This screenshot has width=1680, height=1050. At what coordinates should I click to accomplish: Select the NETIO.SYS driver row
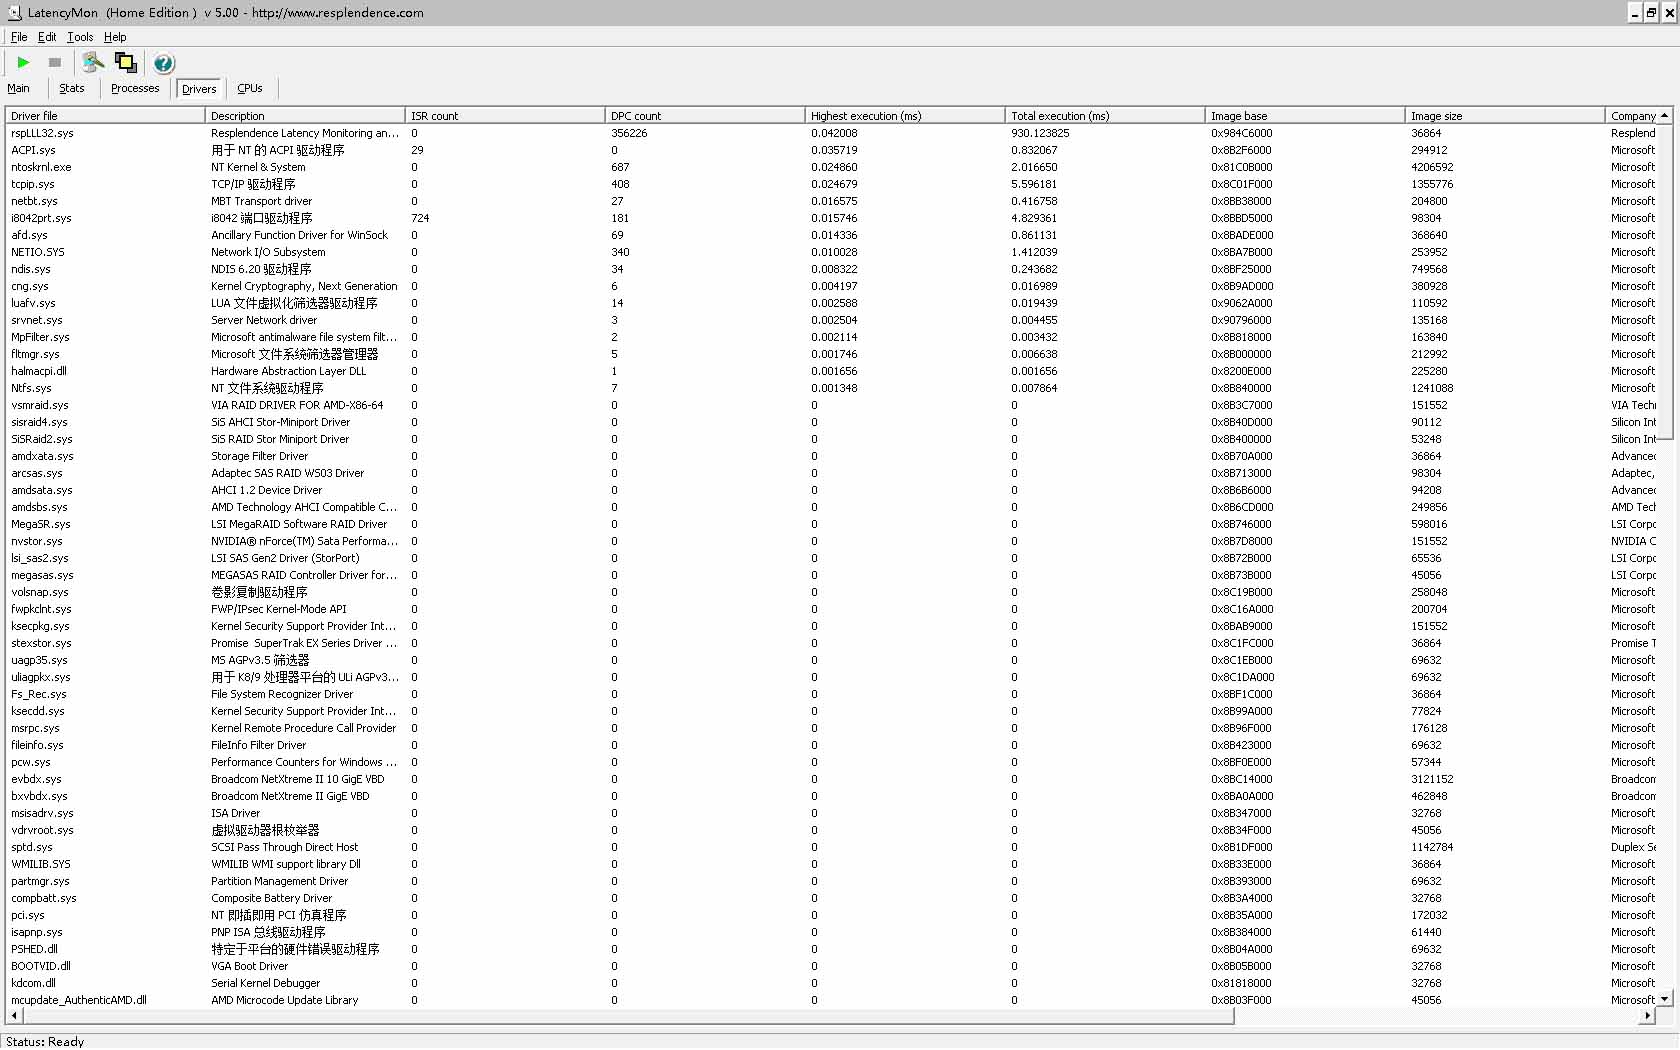(x=831, y=252)
